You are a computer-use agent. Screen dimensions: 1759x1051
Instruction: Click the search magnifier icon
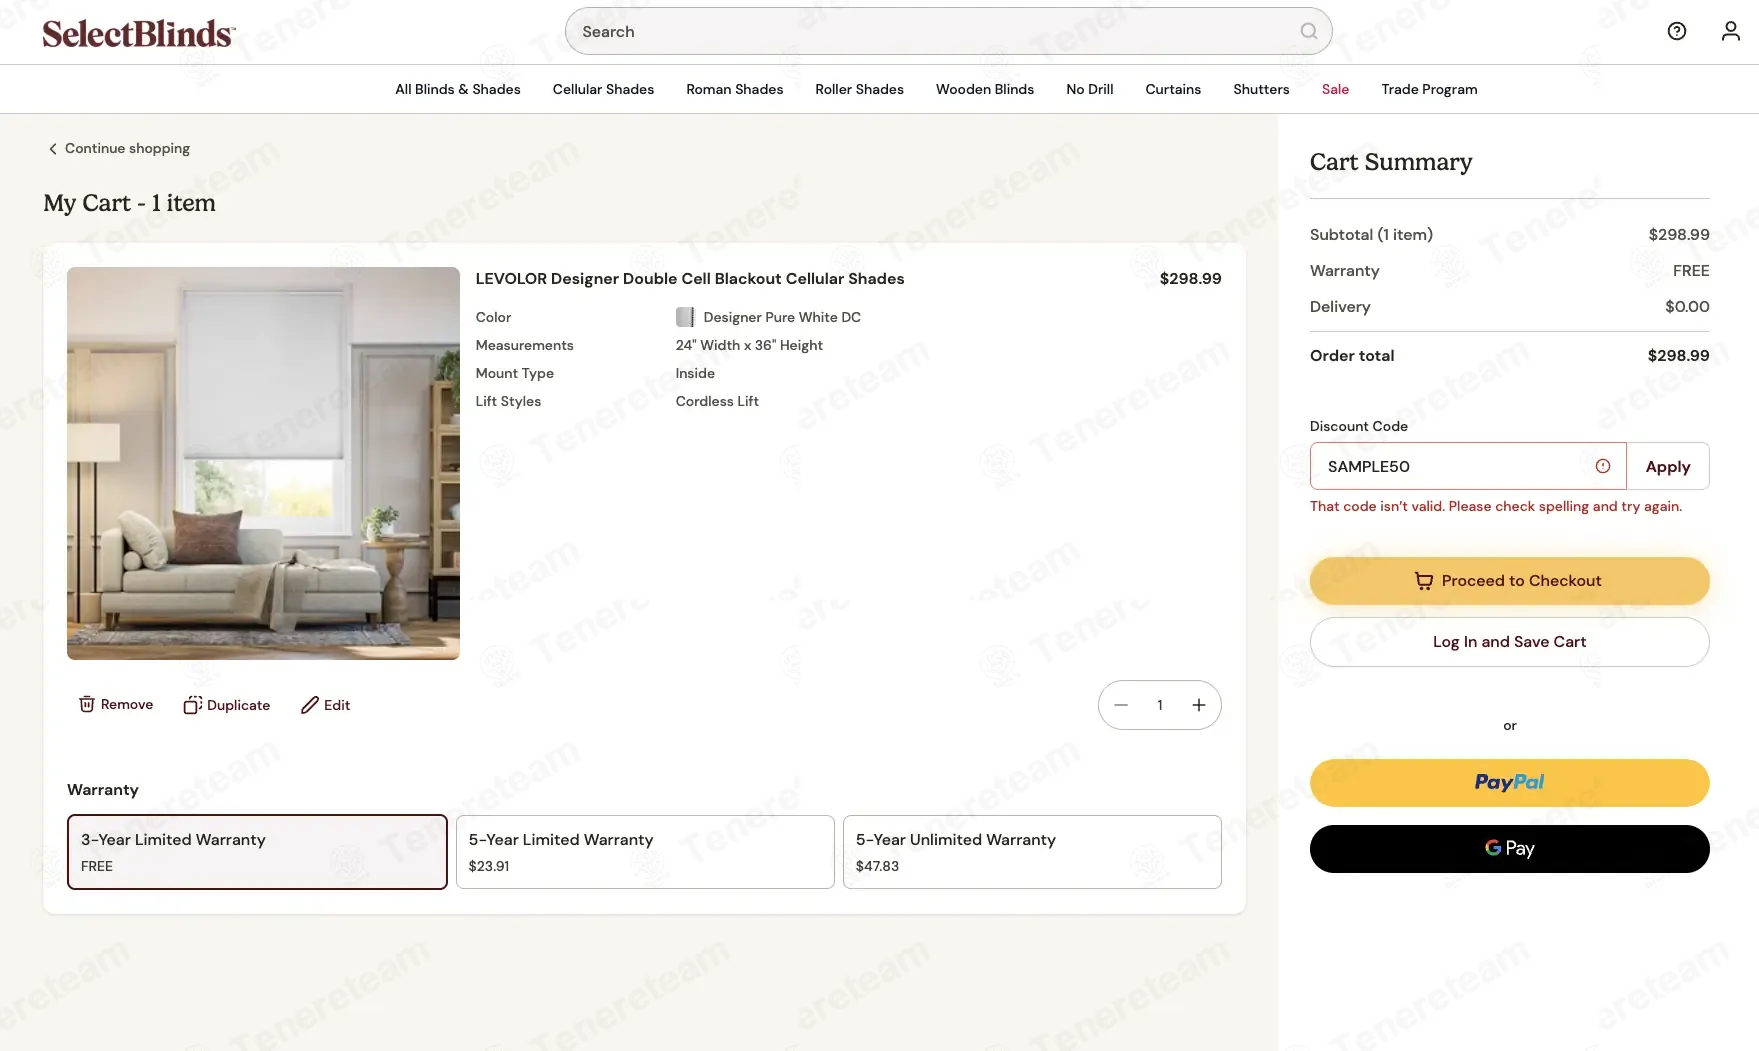[x=1308, y=31]
